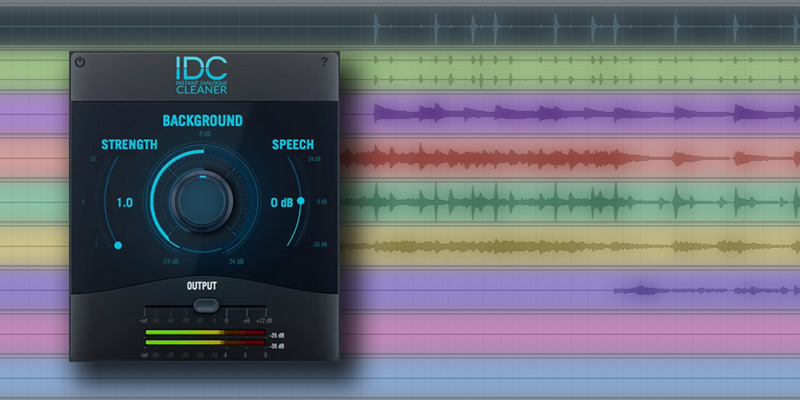Click the large Background center knob
800x400 pixels.
tap(202, 200)
